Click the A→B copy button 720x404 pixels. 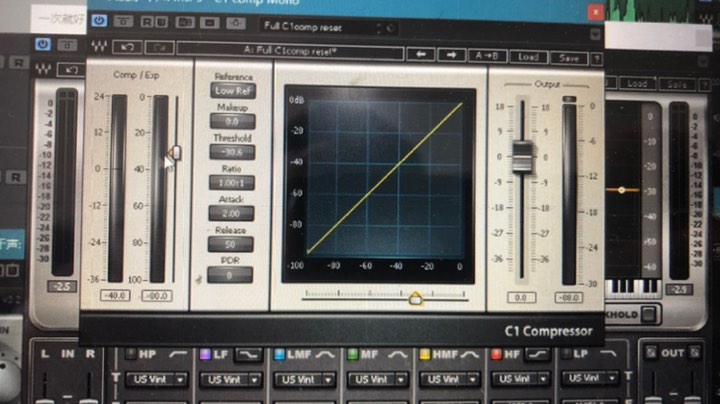point(487,56)
